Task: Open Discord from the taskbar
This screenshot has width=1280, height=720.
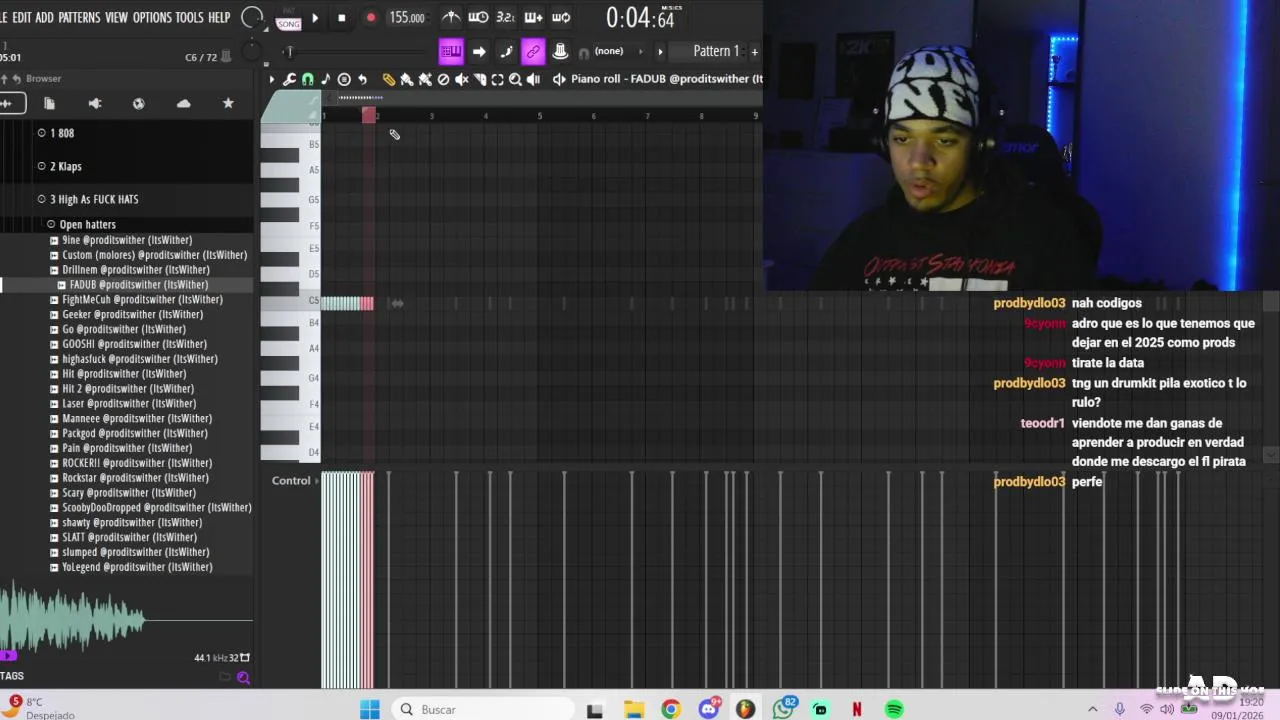Action: [x=709, y=709]
